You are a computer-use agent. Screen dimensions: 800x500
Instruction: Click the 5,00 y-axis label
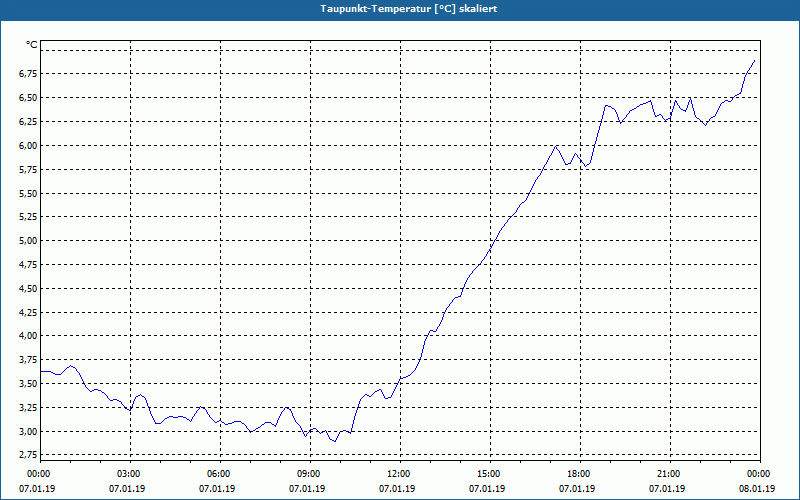(x=28, y=241)
